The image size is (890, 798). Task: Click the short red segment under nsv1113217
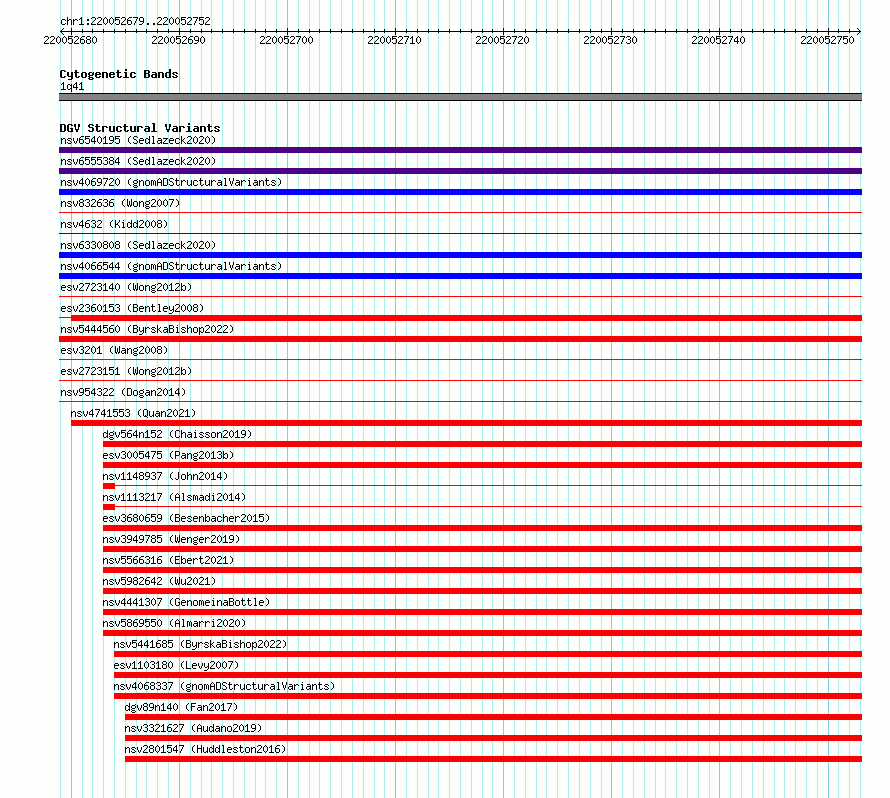(109, 507)
